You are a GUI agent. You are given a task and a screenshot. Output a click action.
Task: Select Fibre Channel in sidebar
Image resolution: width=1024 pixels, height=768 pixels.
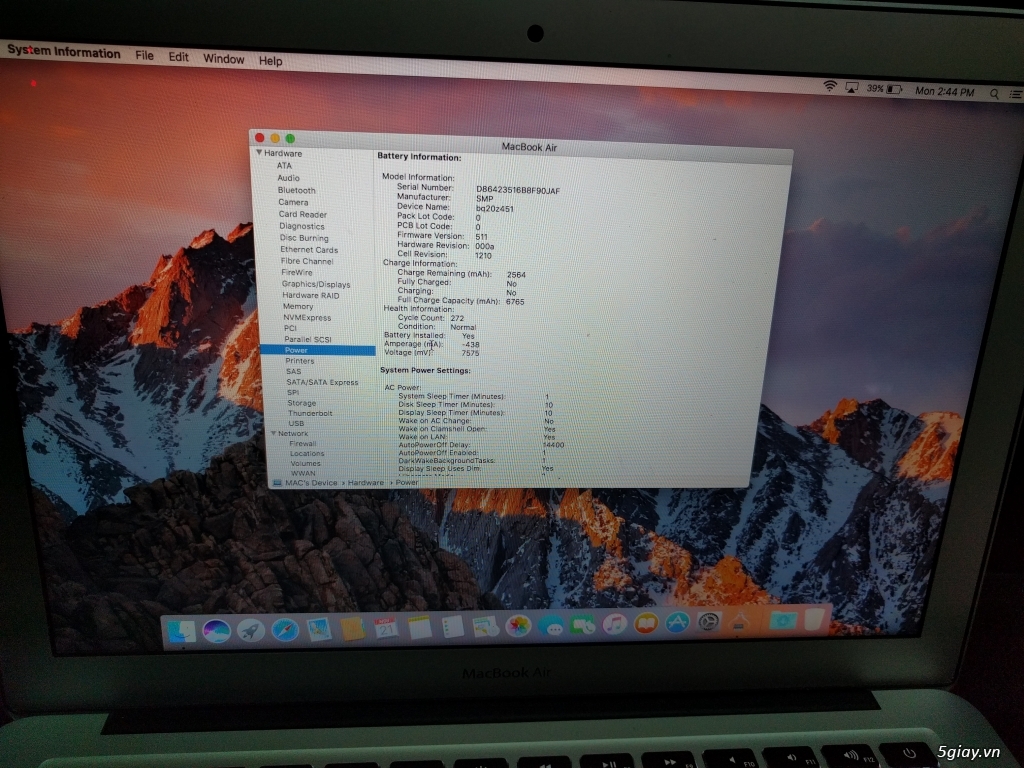[307, 261]
